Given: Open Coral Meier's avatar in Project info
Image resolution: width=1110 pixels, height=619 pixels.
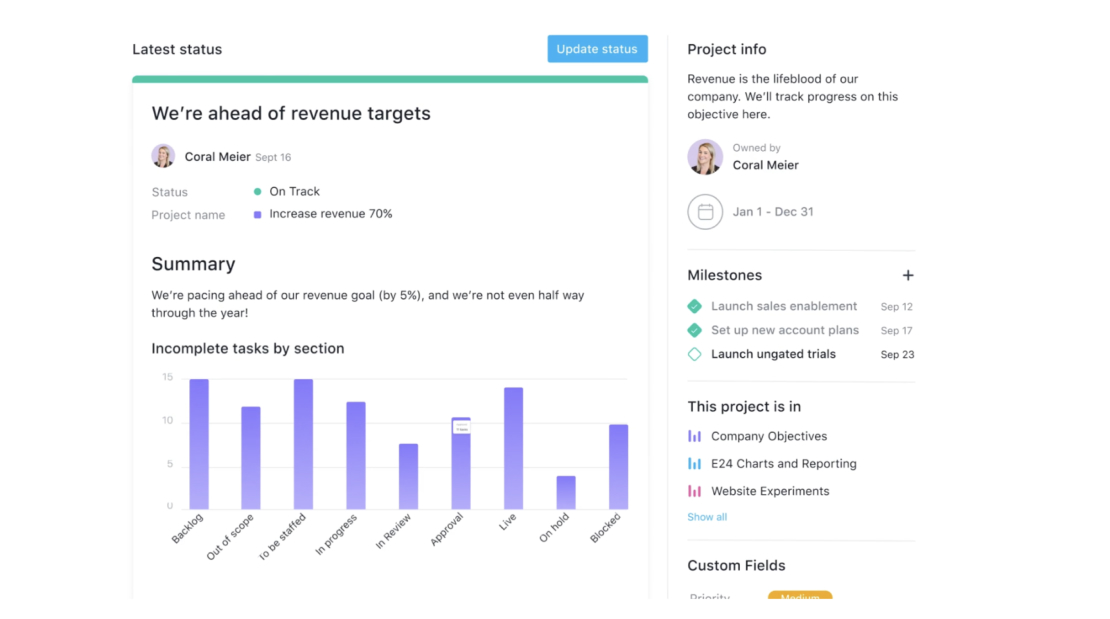Looking at the screenshot, I should [705, 157].
